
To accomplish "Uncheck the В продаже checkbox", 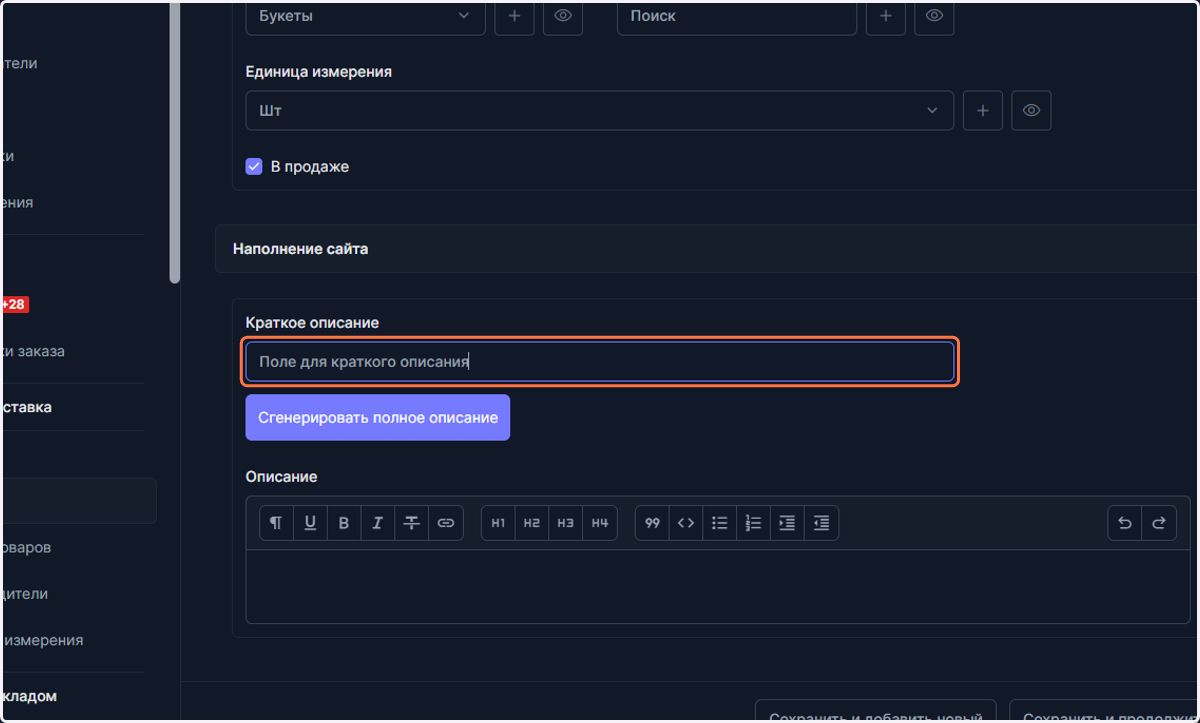I will click(254, 167).
